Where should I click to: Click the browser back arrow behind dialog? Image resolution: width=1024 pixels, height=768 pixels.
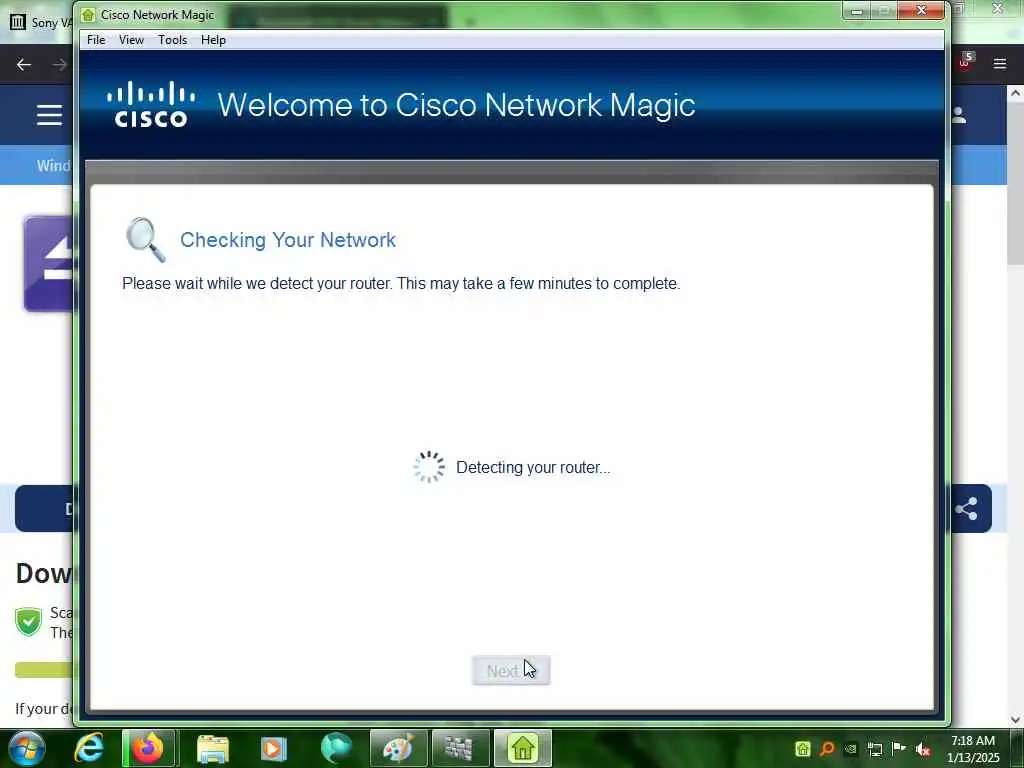24,64
